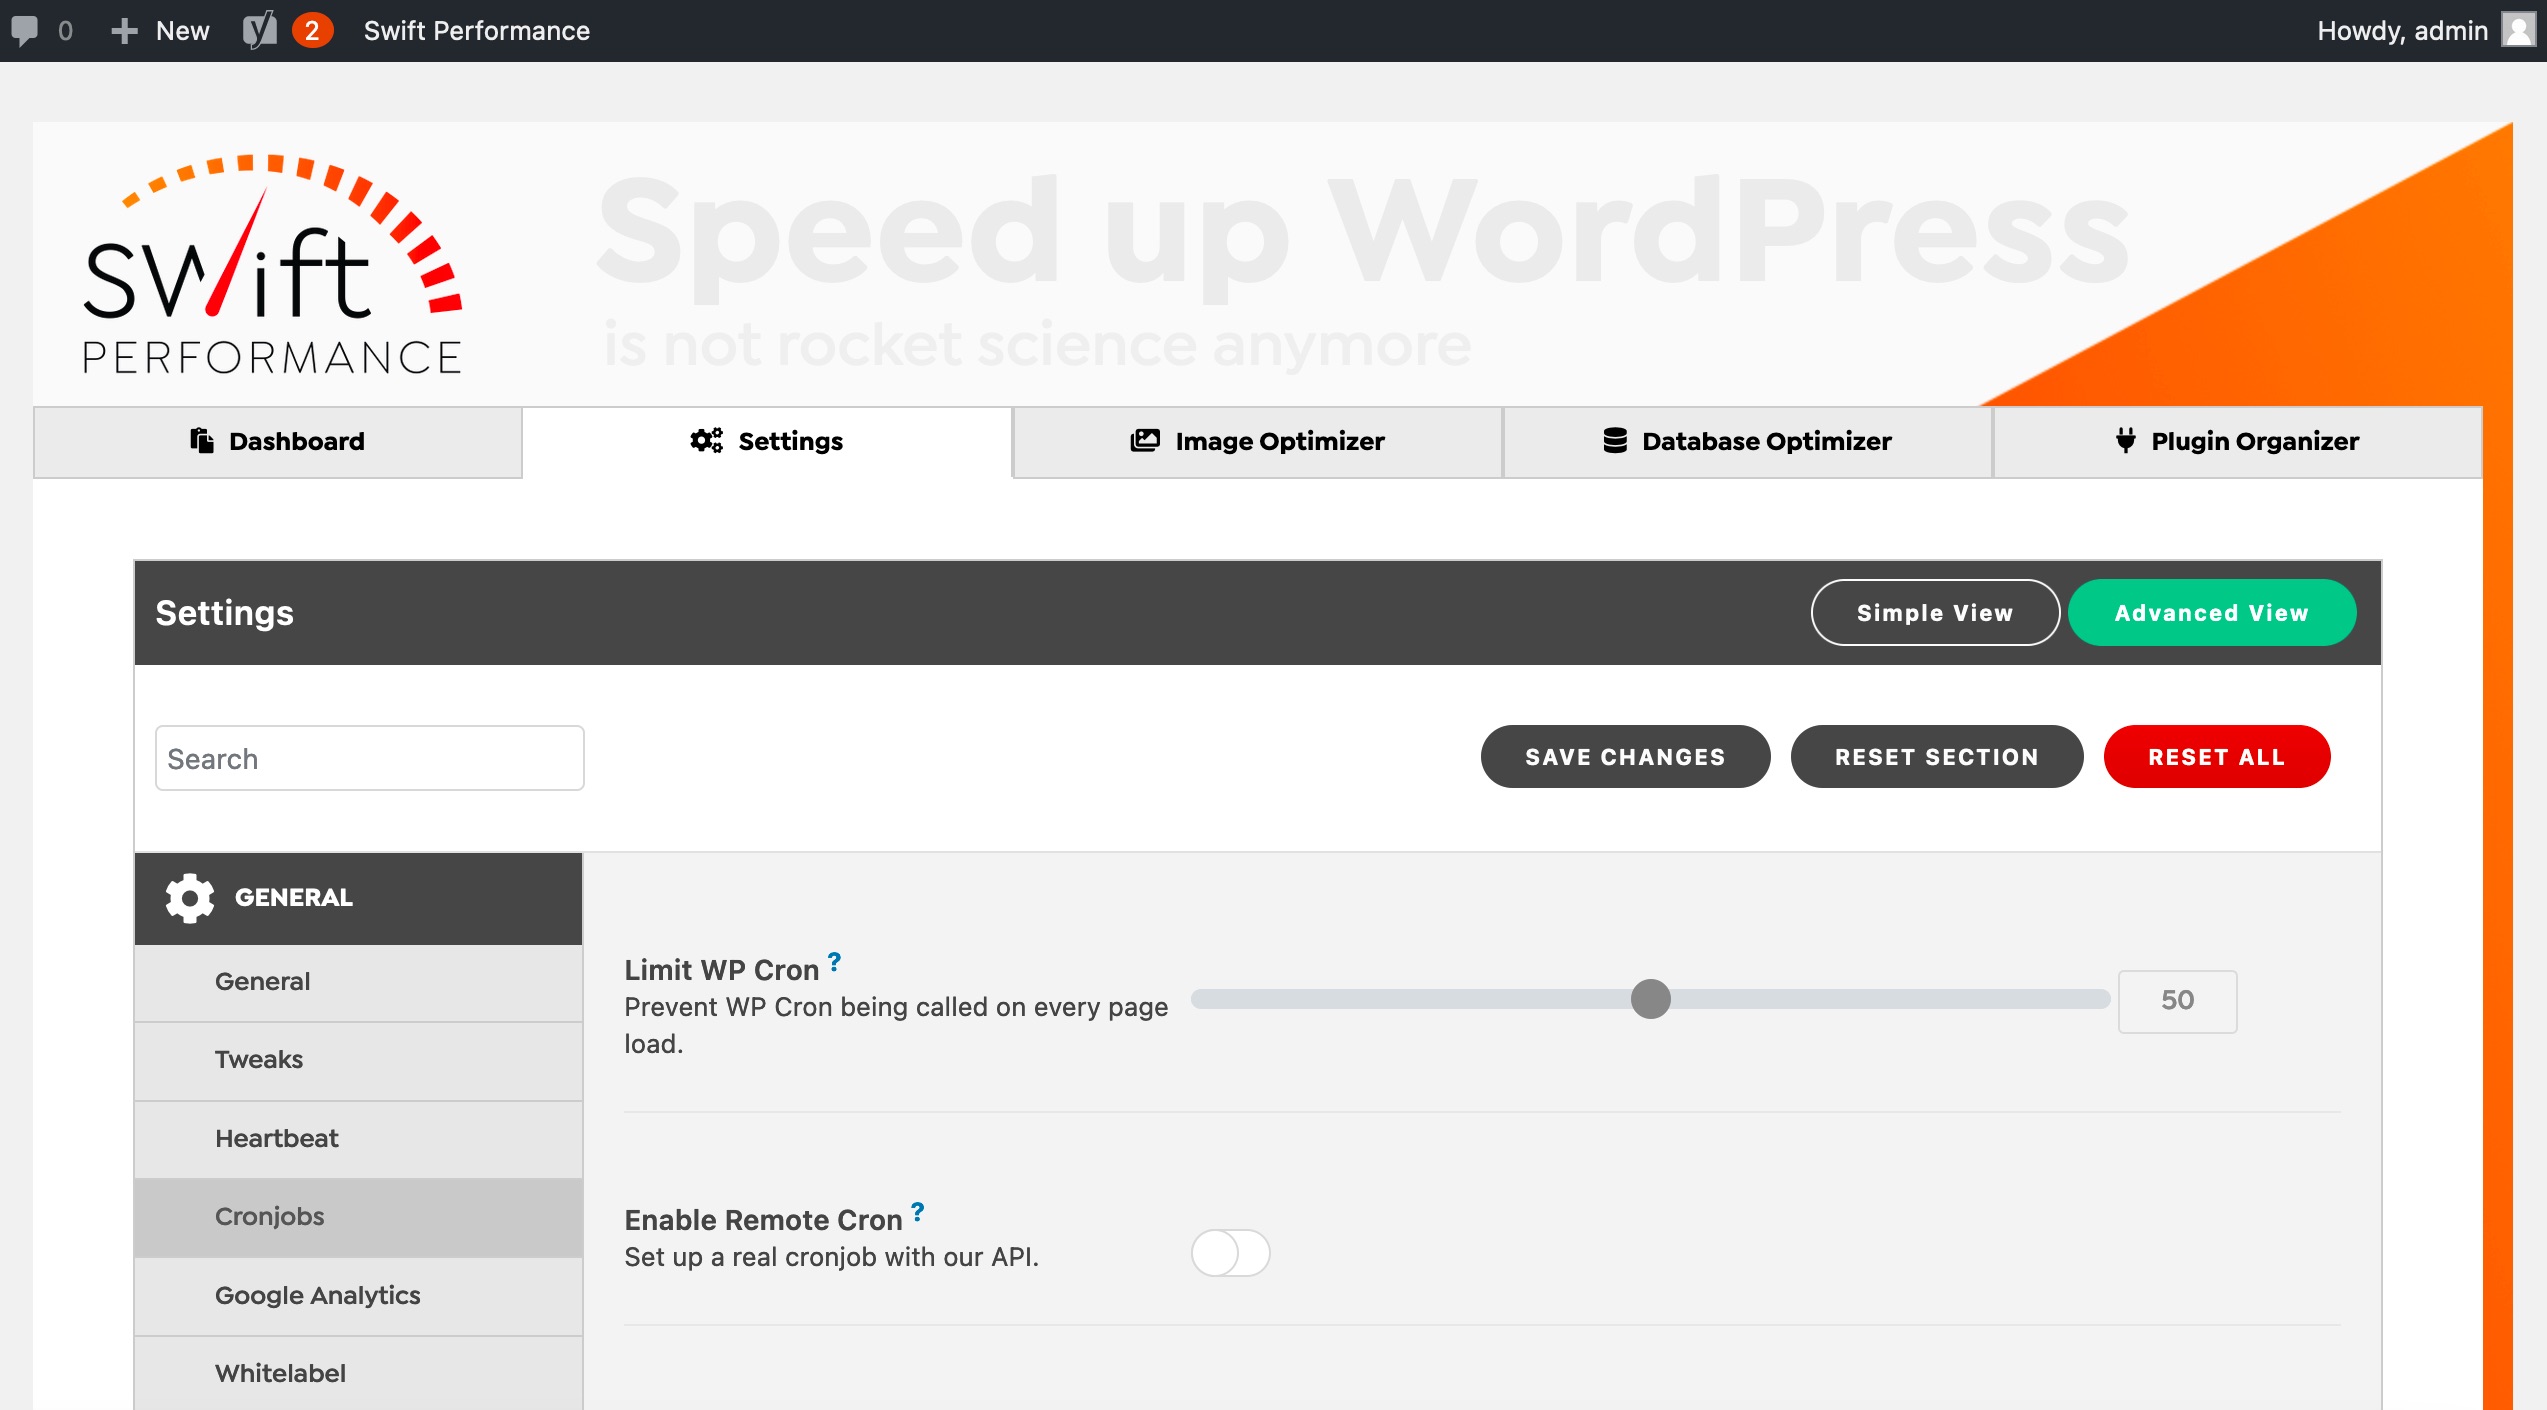Collapse the GENERAL settings section

[x=358, y=898]
